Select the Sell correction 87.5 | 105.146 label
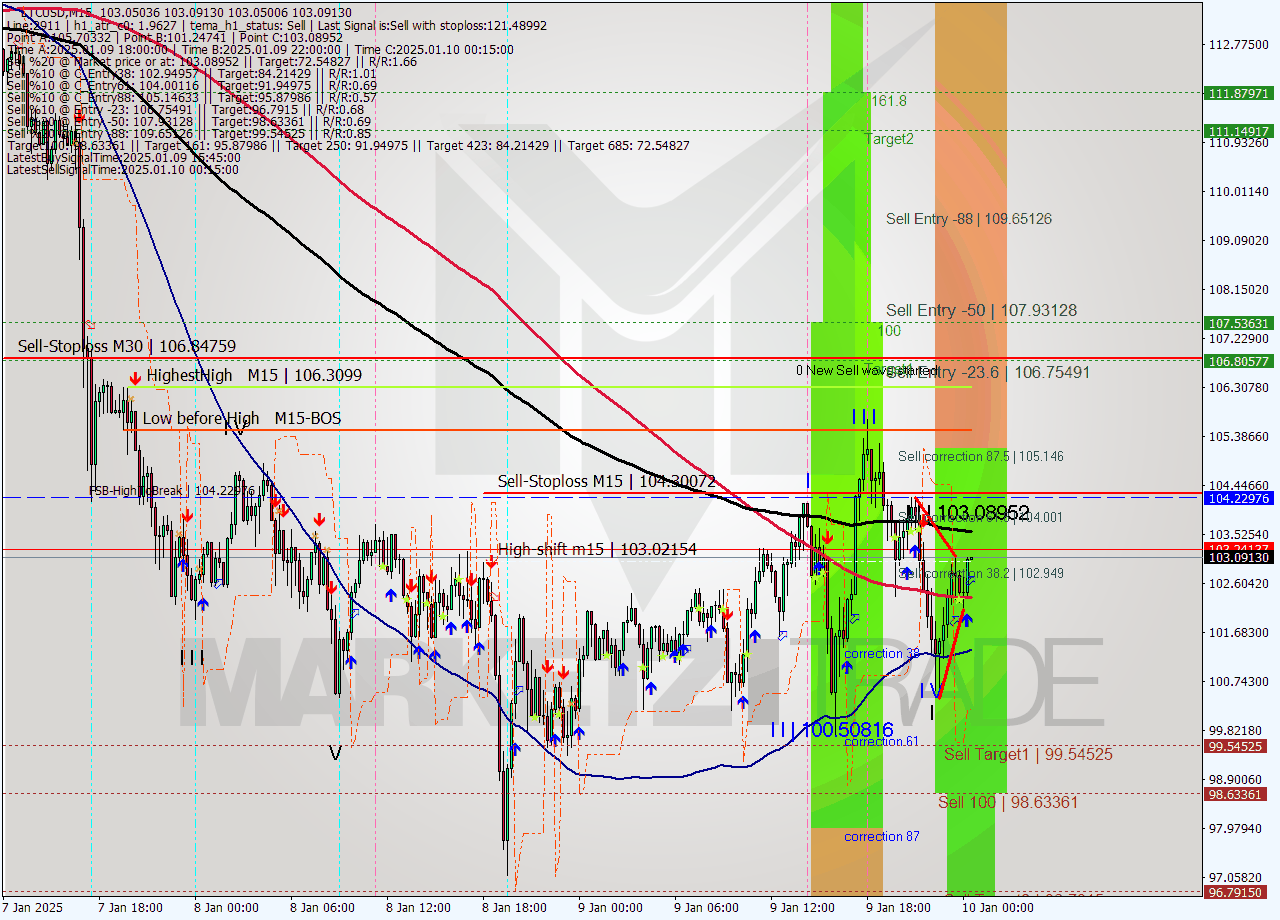 pyautogui.click(x=980, y=456)
